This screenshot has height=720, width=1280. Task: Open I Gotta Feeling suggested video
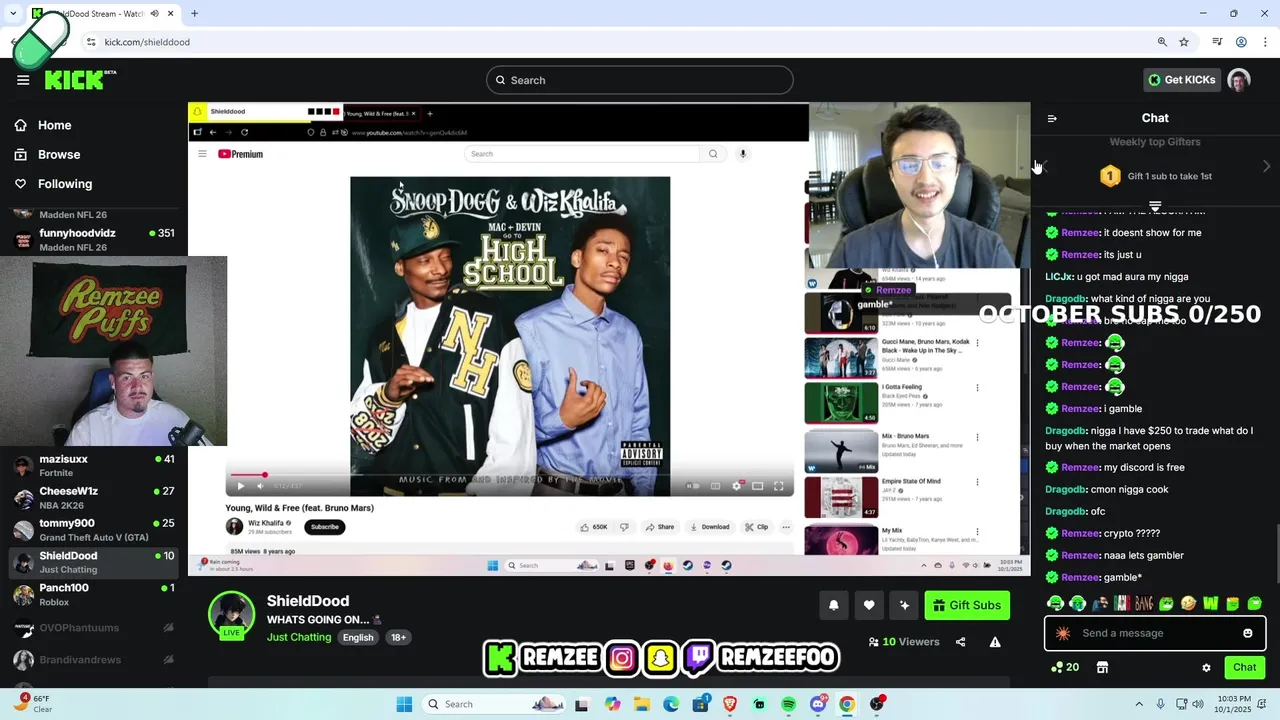pyautogui.click(x=891, y=402)
